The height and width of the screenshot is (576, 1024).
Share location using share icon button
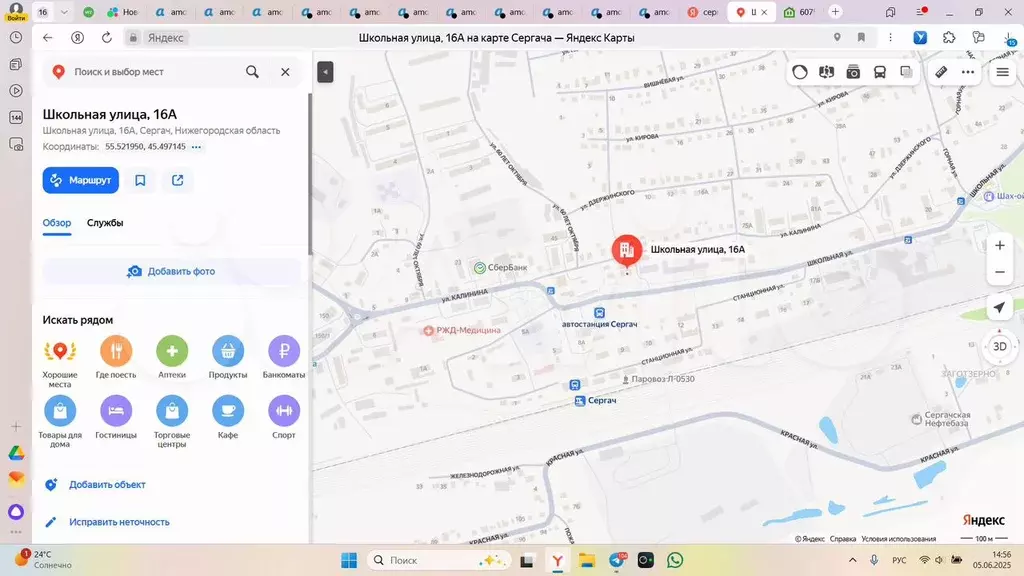tap(178, 180)
